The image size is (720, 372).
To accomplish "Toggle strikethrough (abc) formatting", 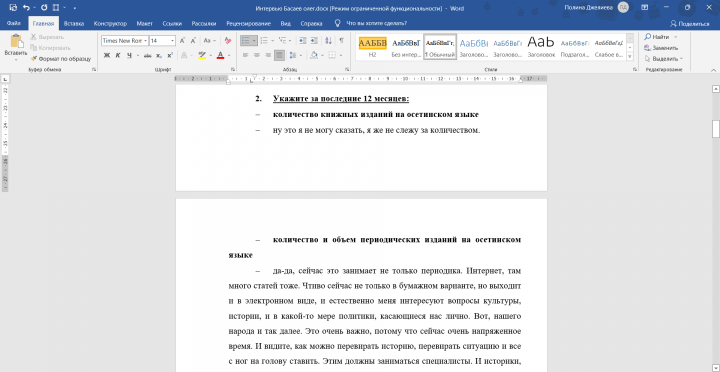I will pyautogui.click(x=147, y=55).
